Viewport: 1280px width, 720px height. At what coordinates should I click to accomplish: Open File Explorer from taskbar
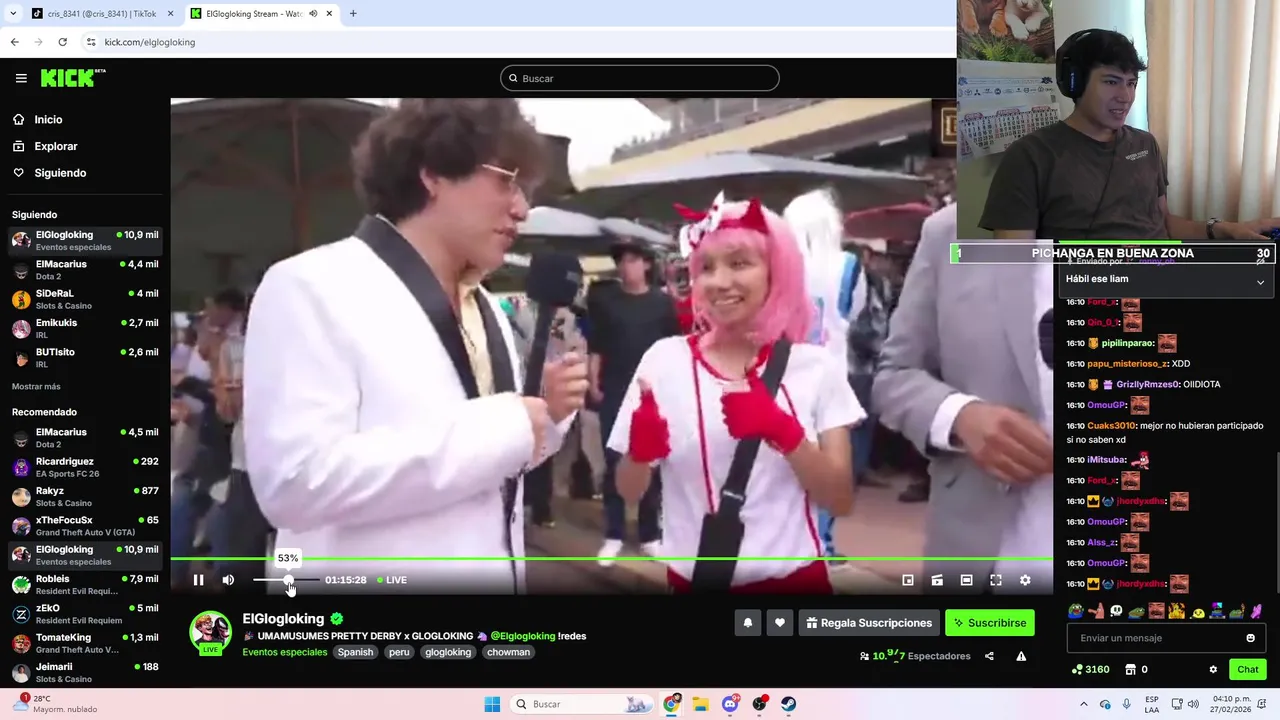coord(701,704)
